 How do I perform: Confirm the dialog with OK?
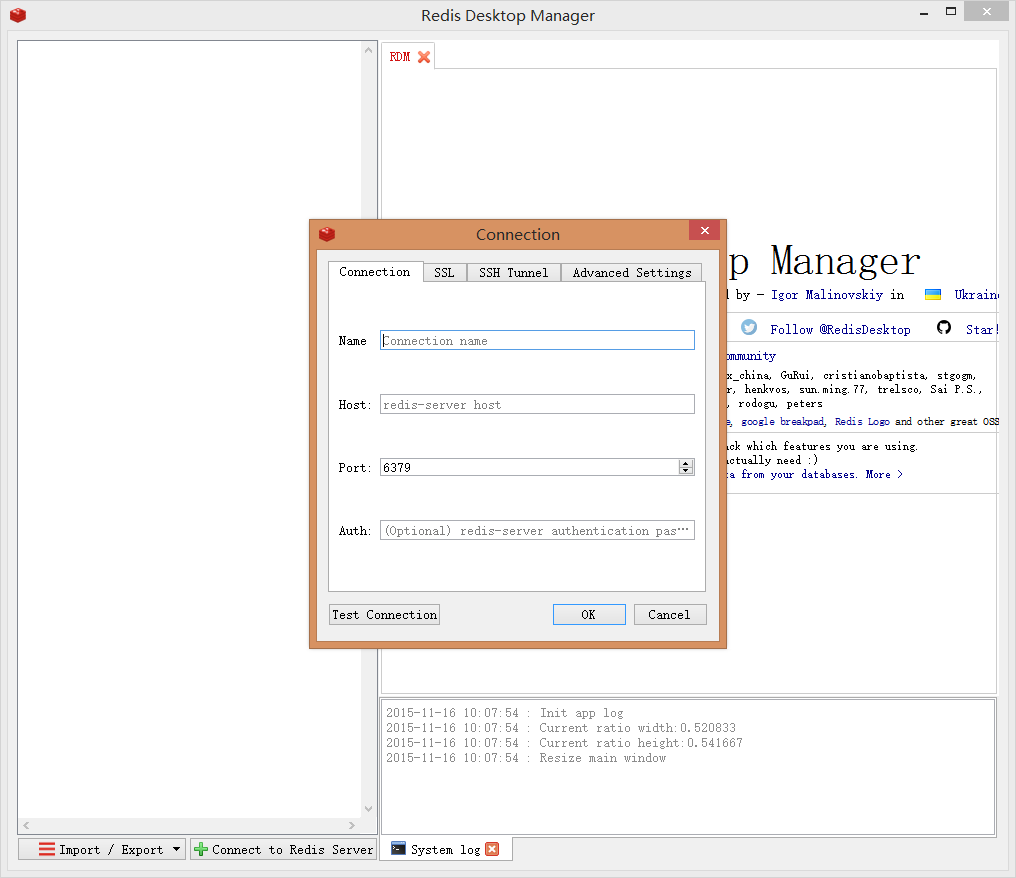588,614
